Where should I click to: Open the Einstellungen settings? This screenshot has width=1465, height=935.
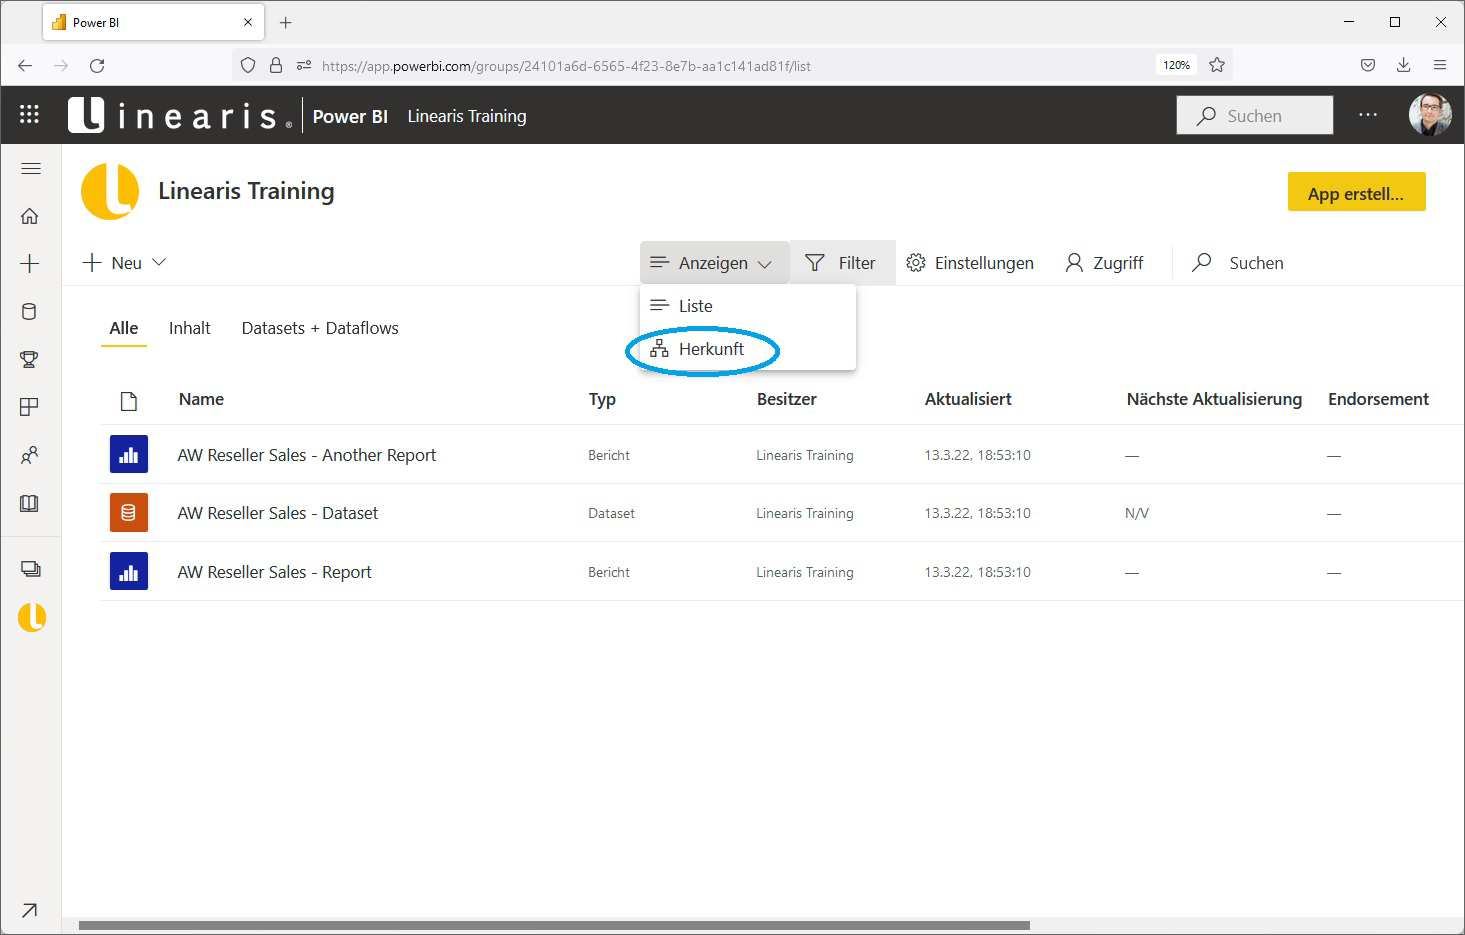coord(969,262)
